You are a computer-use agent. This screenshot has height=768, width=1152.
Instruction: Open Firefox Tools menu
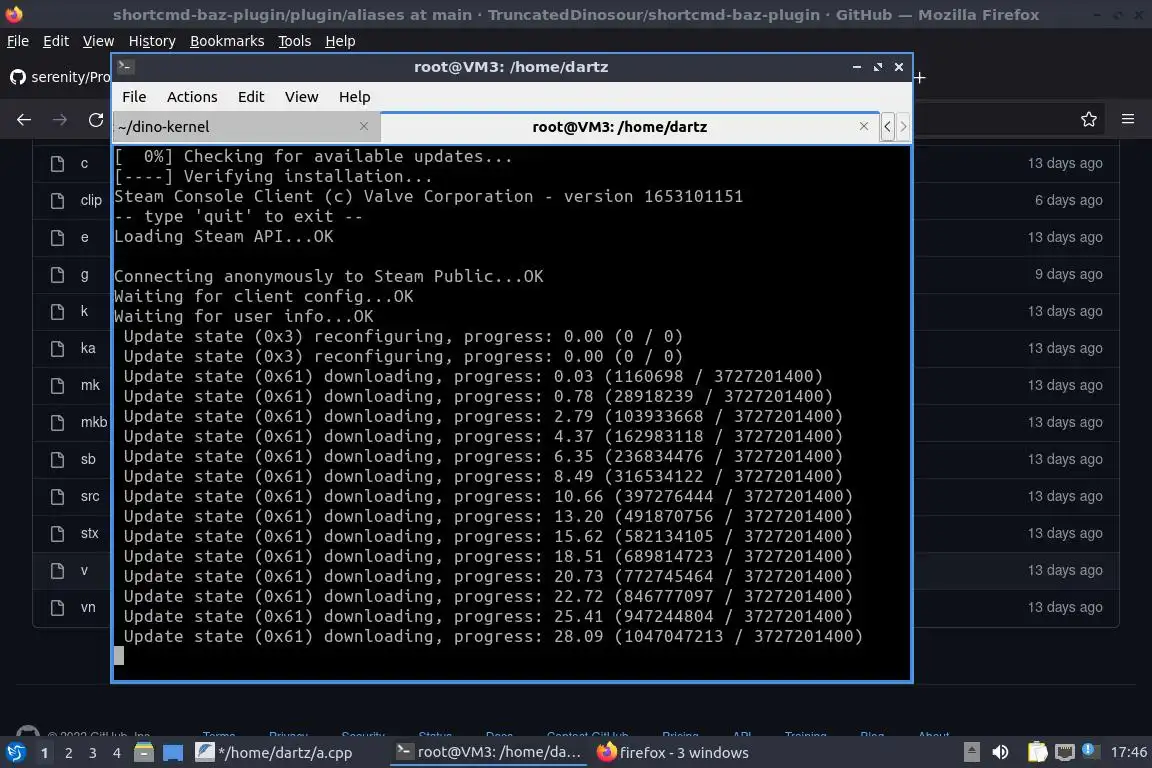(x=295, y=41)
